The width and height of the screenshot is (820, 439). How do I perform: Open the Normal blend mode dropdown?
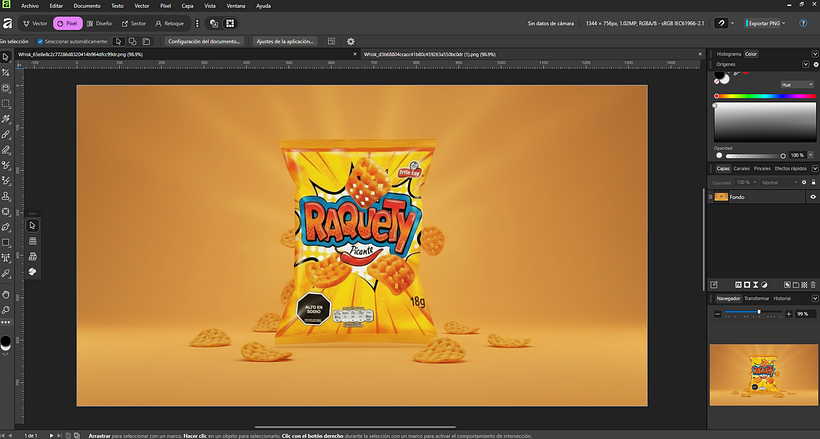[x=779, y=183]
